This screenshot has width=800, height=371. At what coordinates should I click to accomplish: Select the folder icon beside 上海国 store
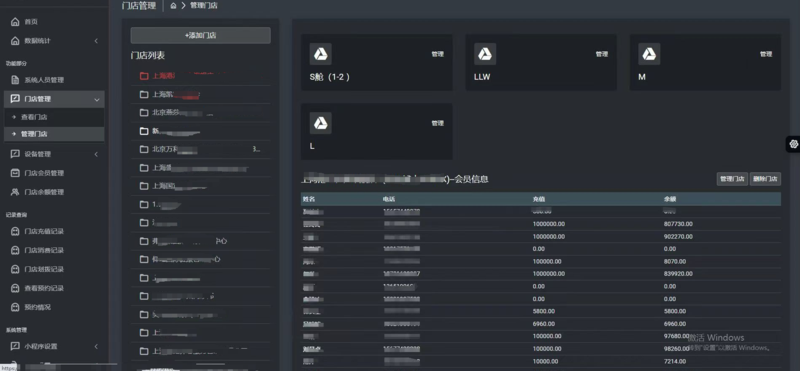point(144,186)
